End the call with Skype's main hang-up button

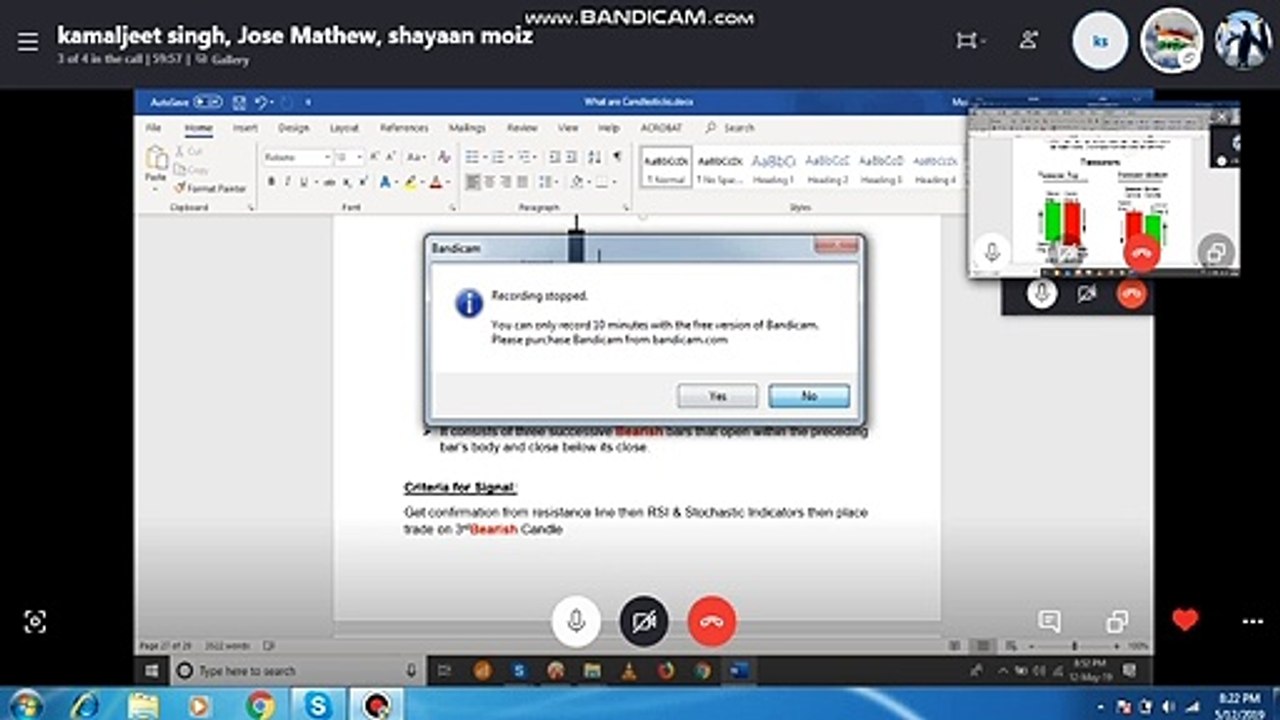pos(712,622)
